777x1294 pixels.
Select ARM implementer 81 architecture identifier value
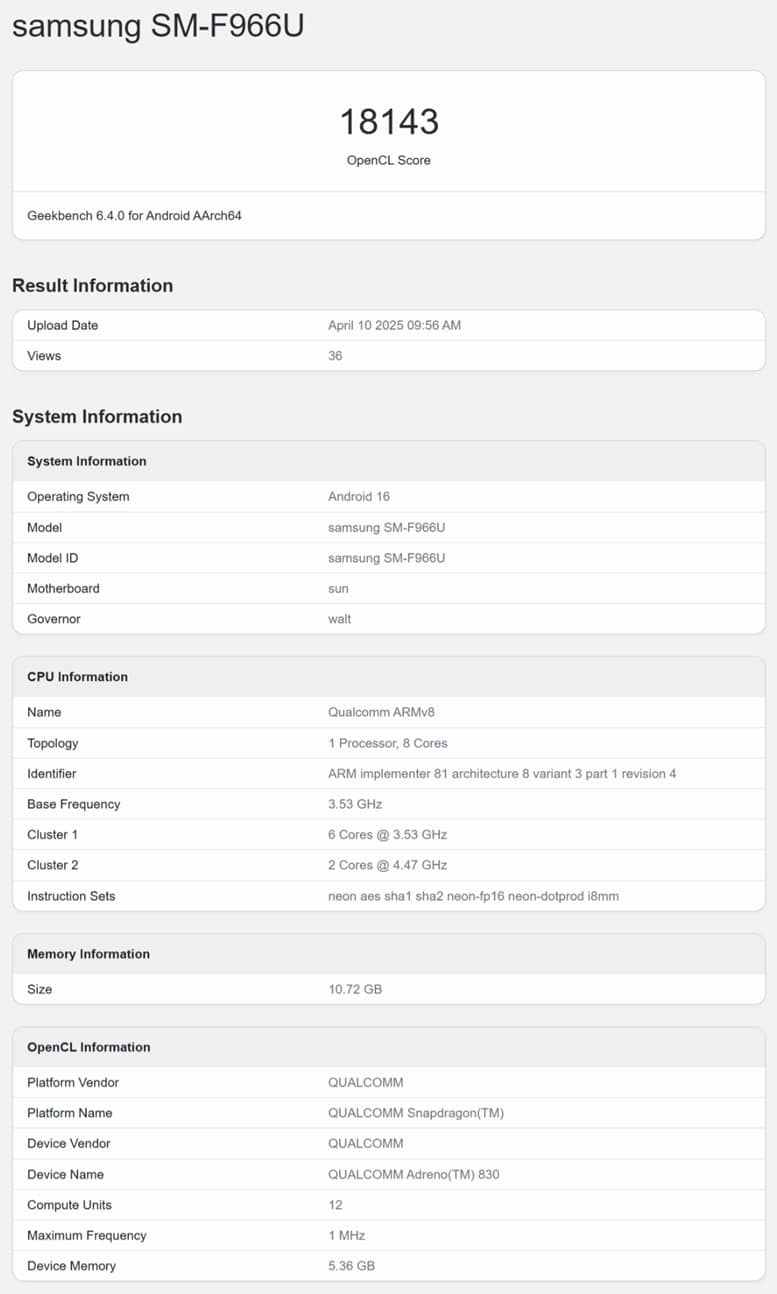502,774
